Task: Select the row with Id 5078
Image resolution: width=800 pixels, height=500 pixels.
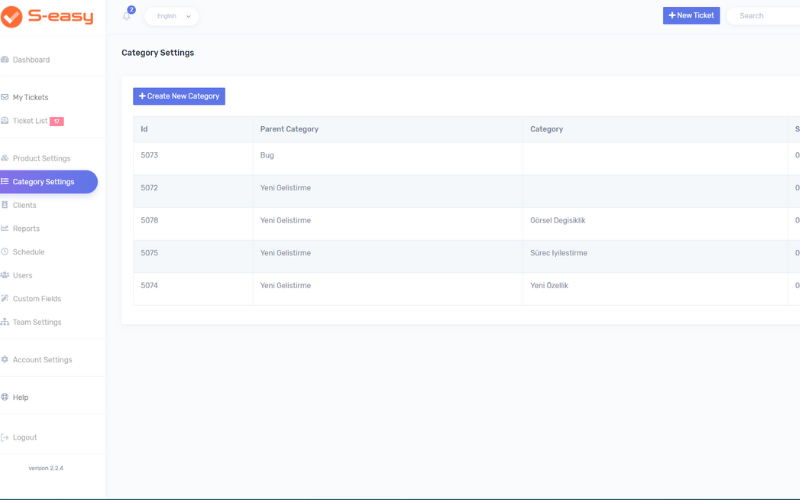Action: pyautogui.click(x=466, y=224)
